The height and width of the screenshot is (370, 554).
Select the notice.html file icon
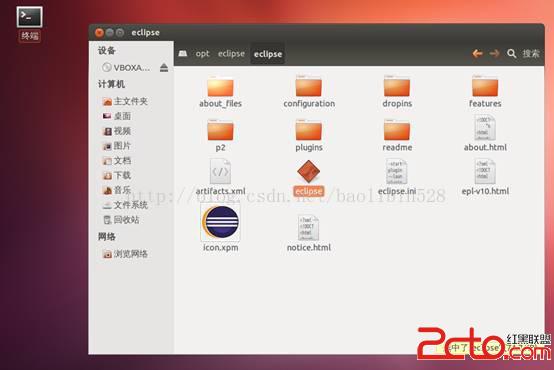[308, 228]
